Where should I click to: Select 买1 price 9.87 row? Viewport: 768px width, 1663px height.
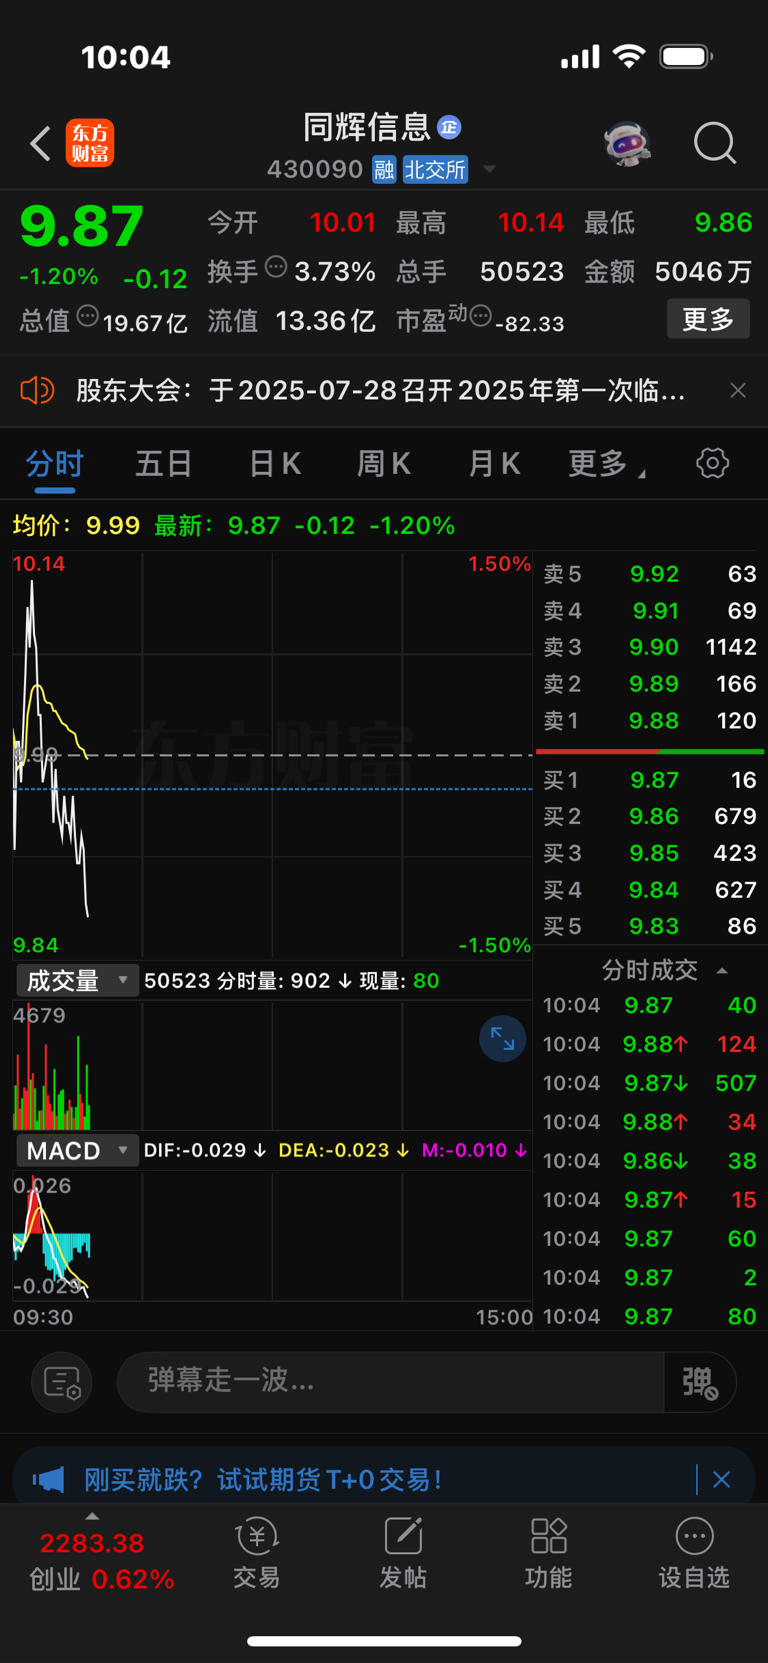[650, 780]
